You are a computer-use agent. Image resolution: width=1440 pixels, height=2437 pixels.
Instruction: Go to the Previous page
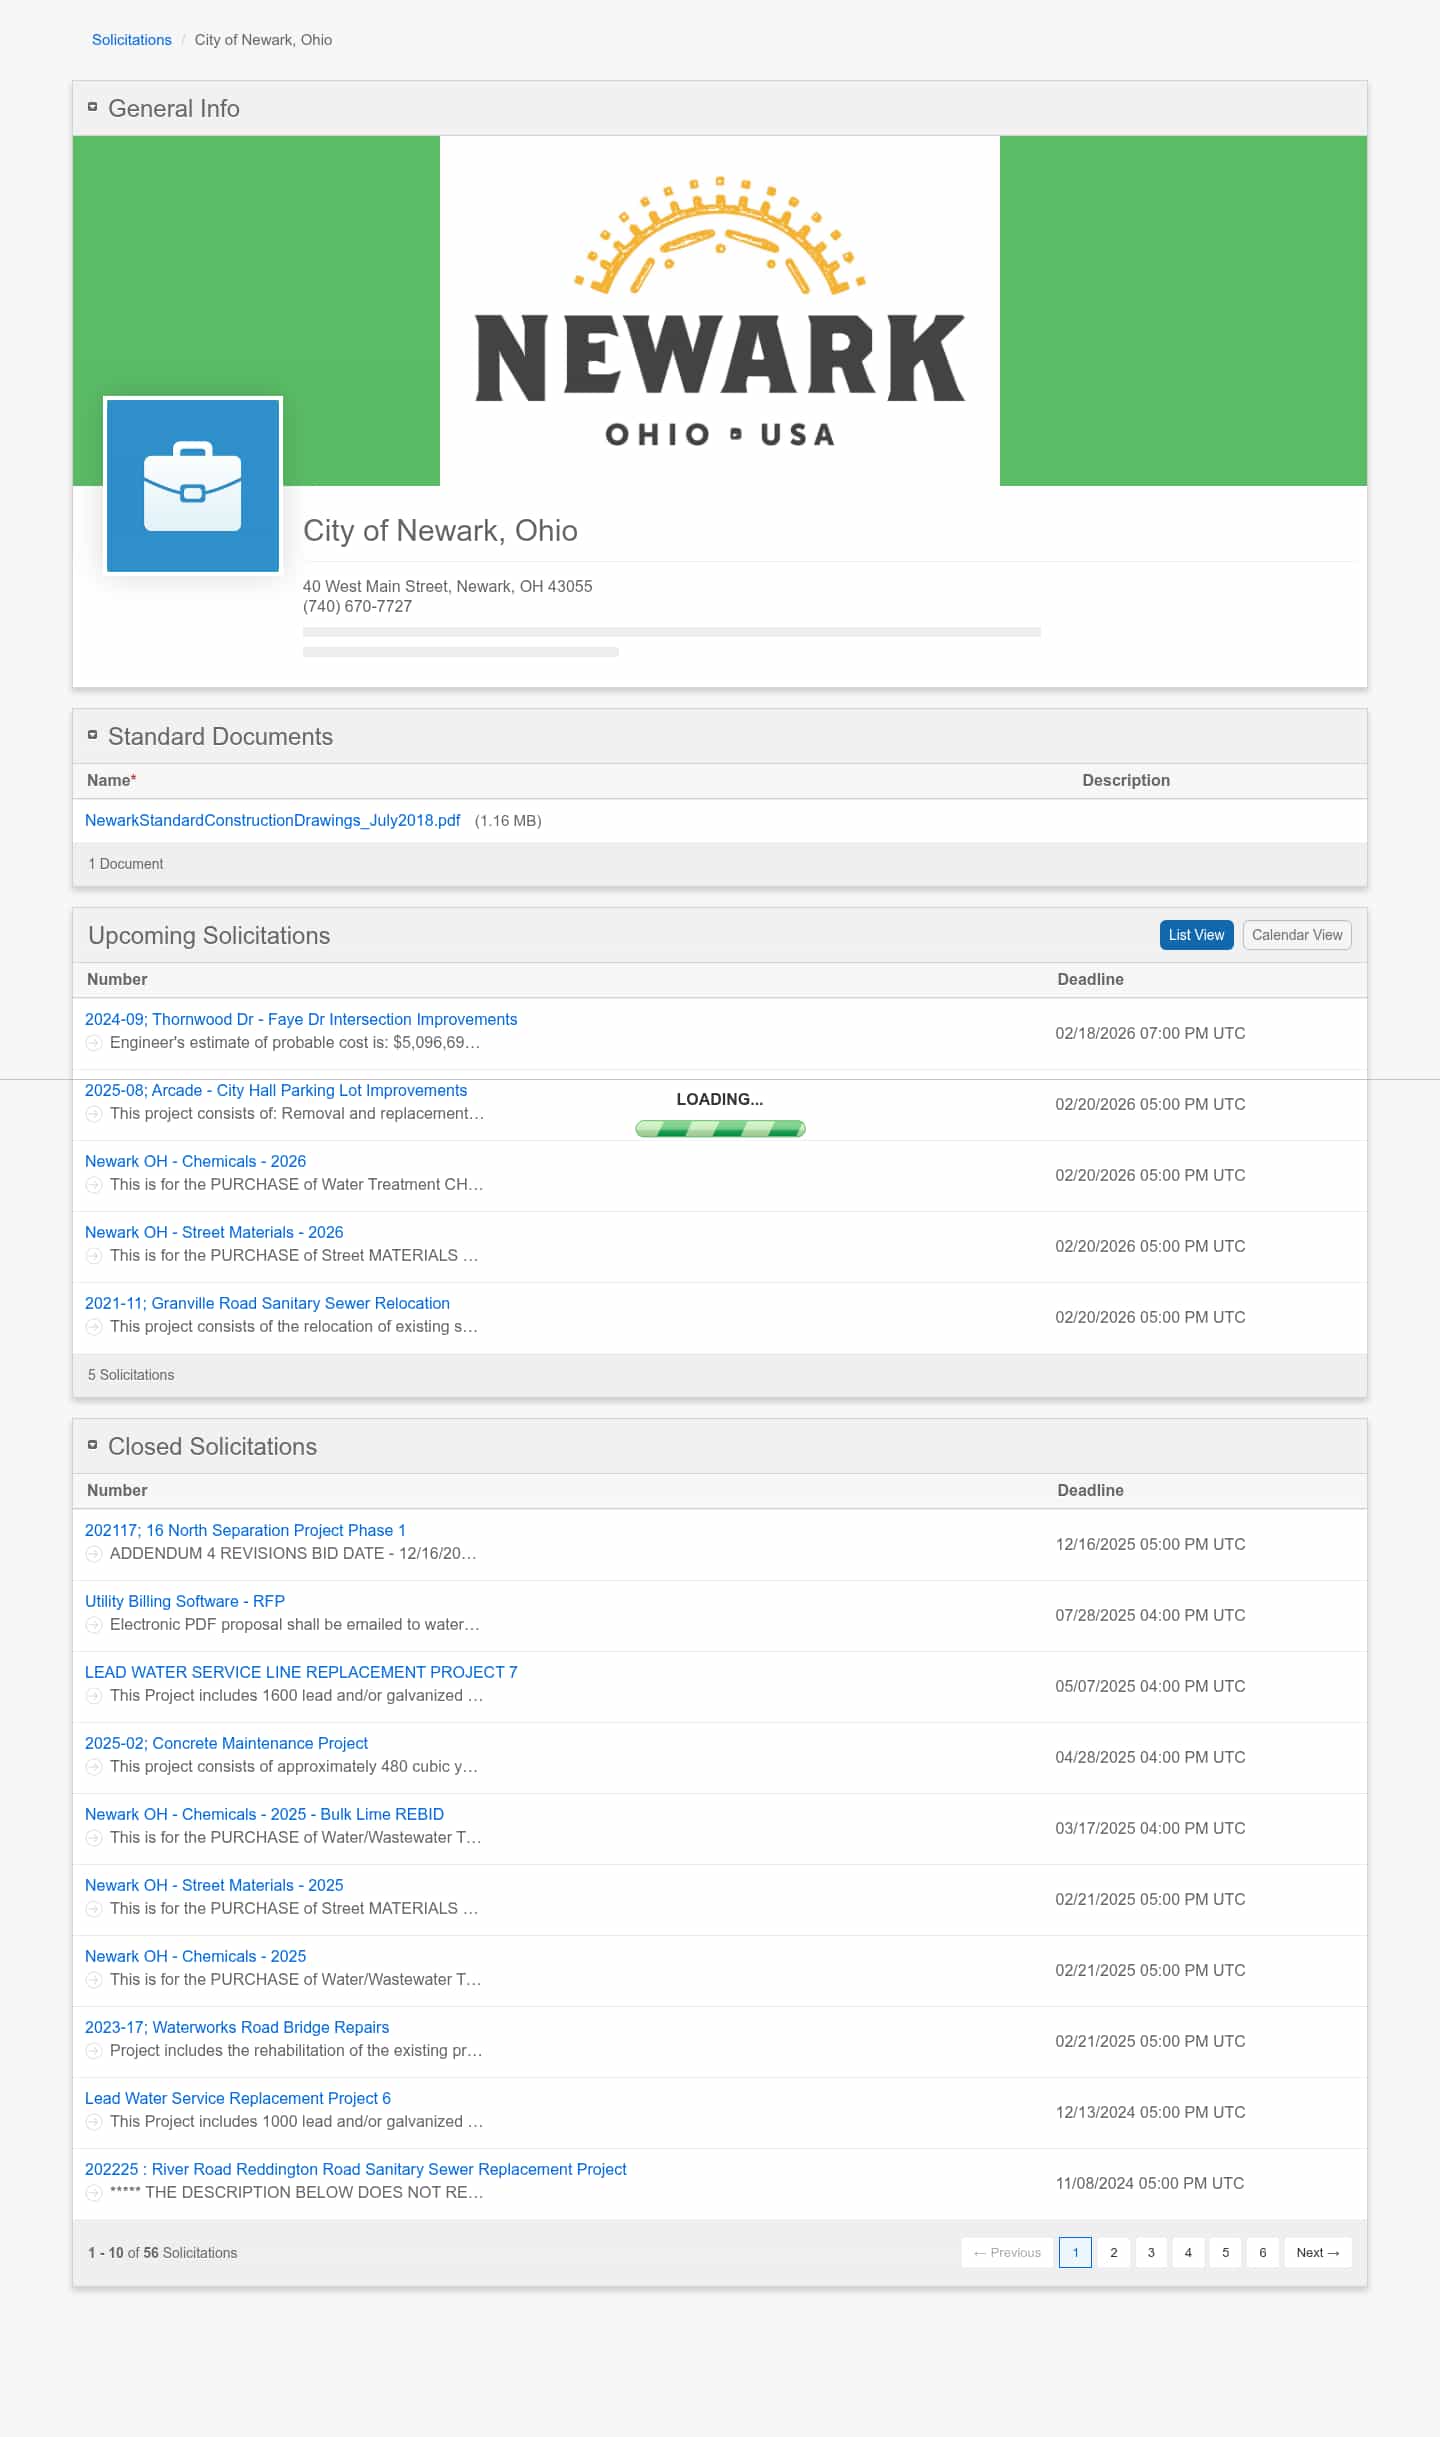pyautogui.click(x=1007, y=2253)
